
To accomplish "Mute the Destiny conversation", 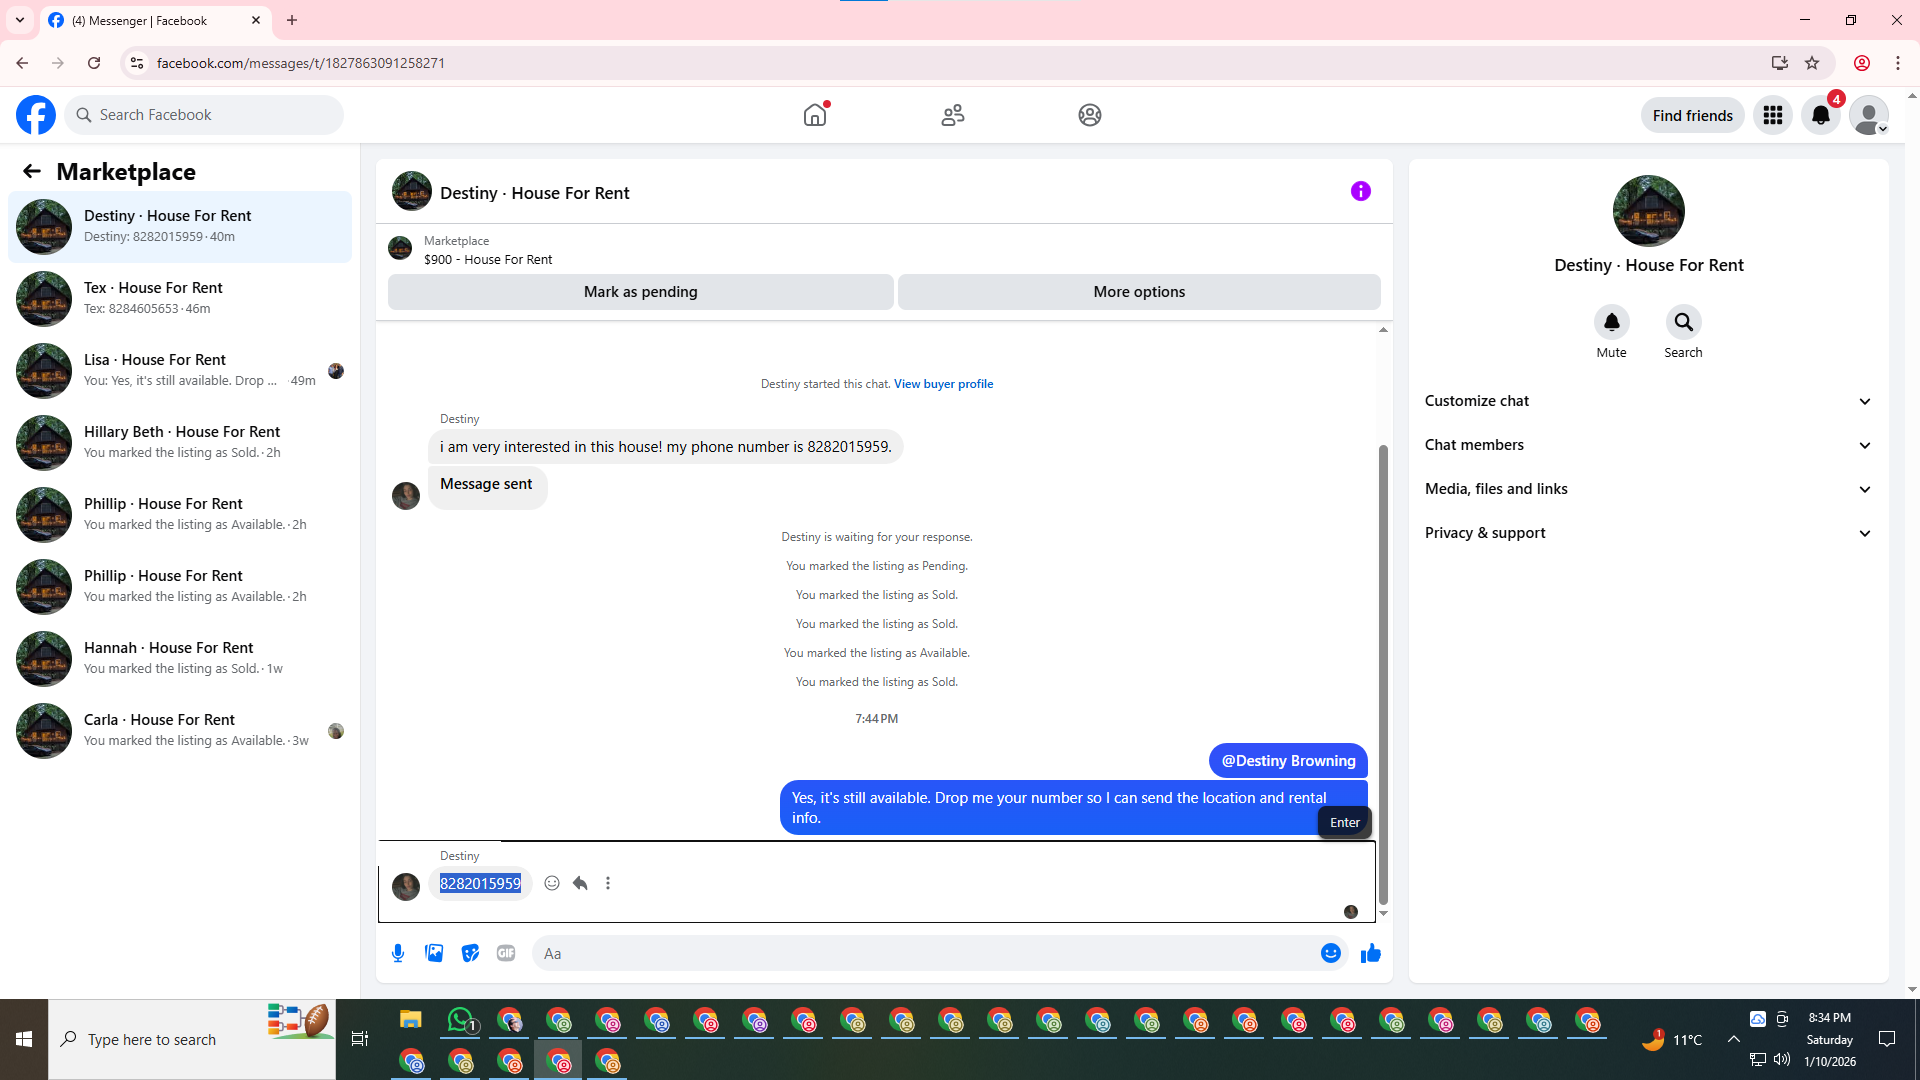I will 1611,323.
